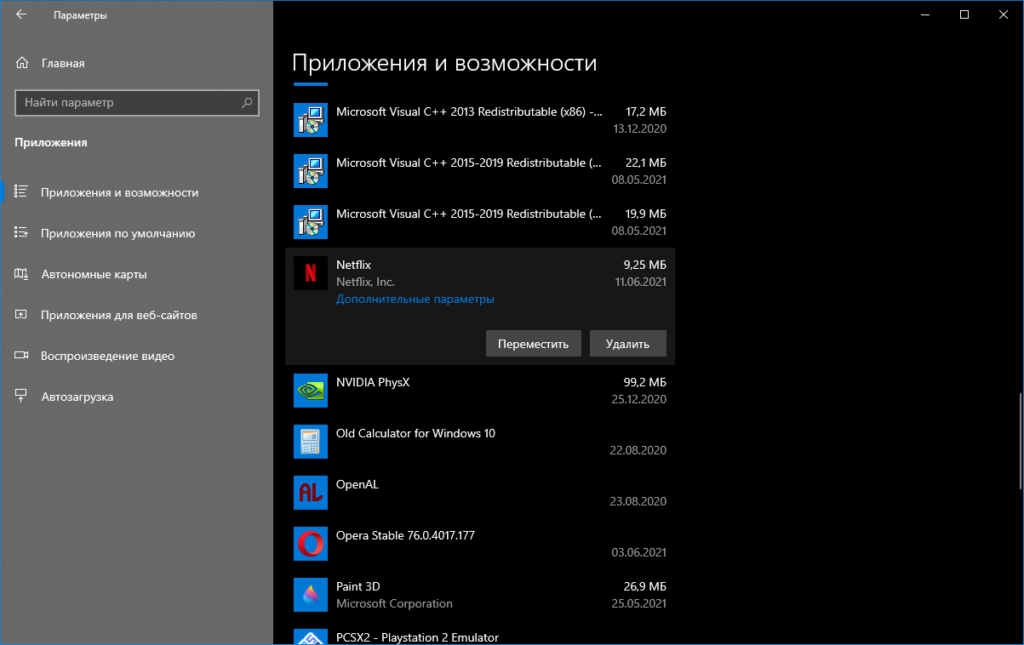Click the video icon beside Воспроизведение видео
This screenshot has height=645, width=1024.
pos(21,355)
